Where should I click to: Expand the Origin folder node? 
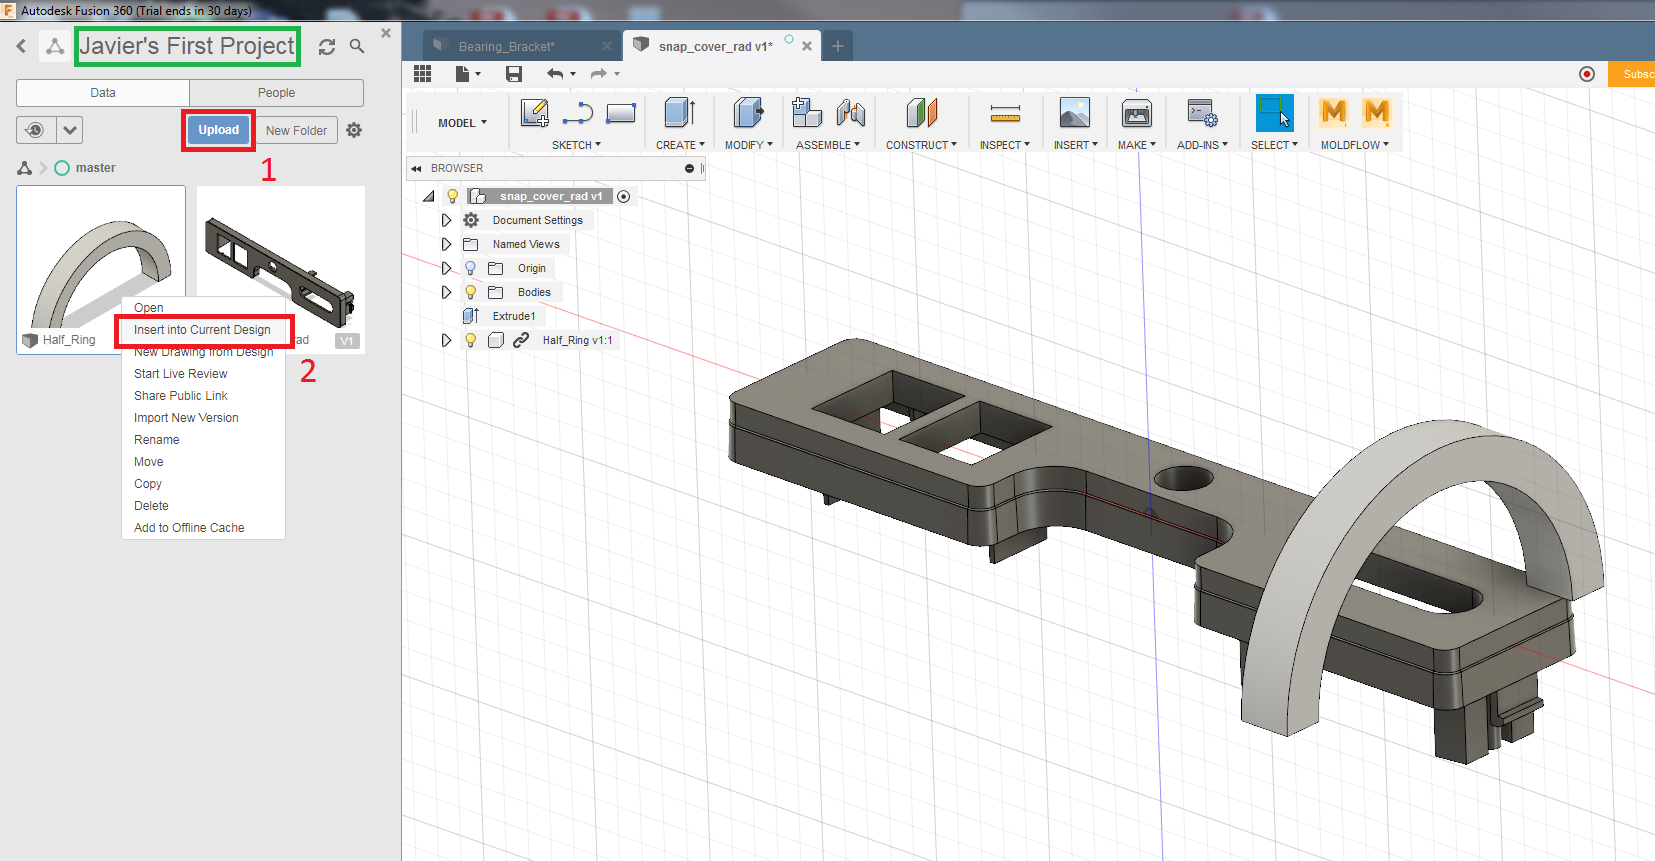tap(447, 268)
